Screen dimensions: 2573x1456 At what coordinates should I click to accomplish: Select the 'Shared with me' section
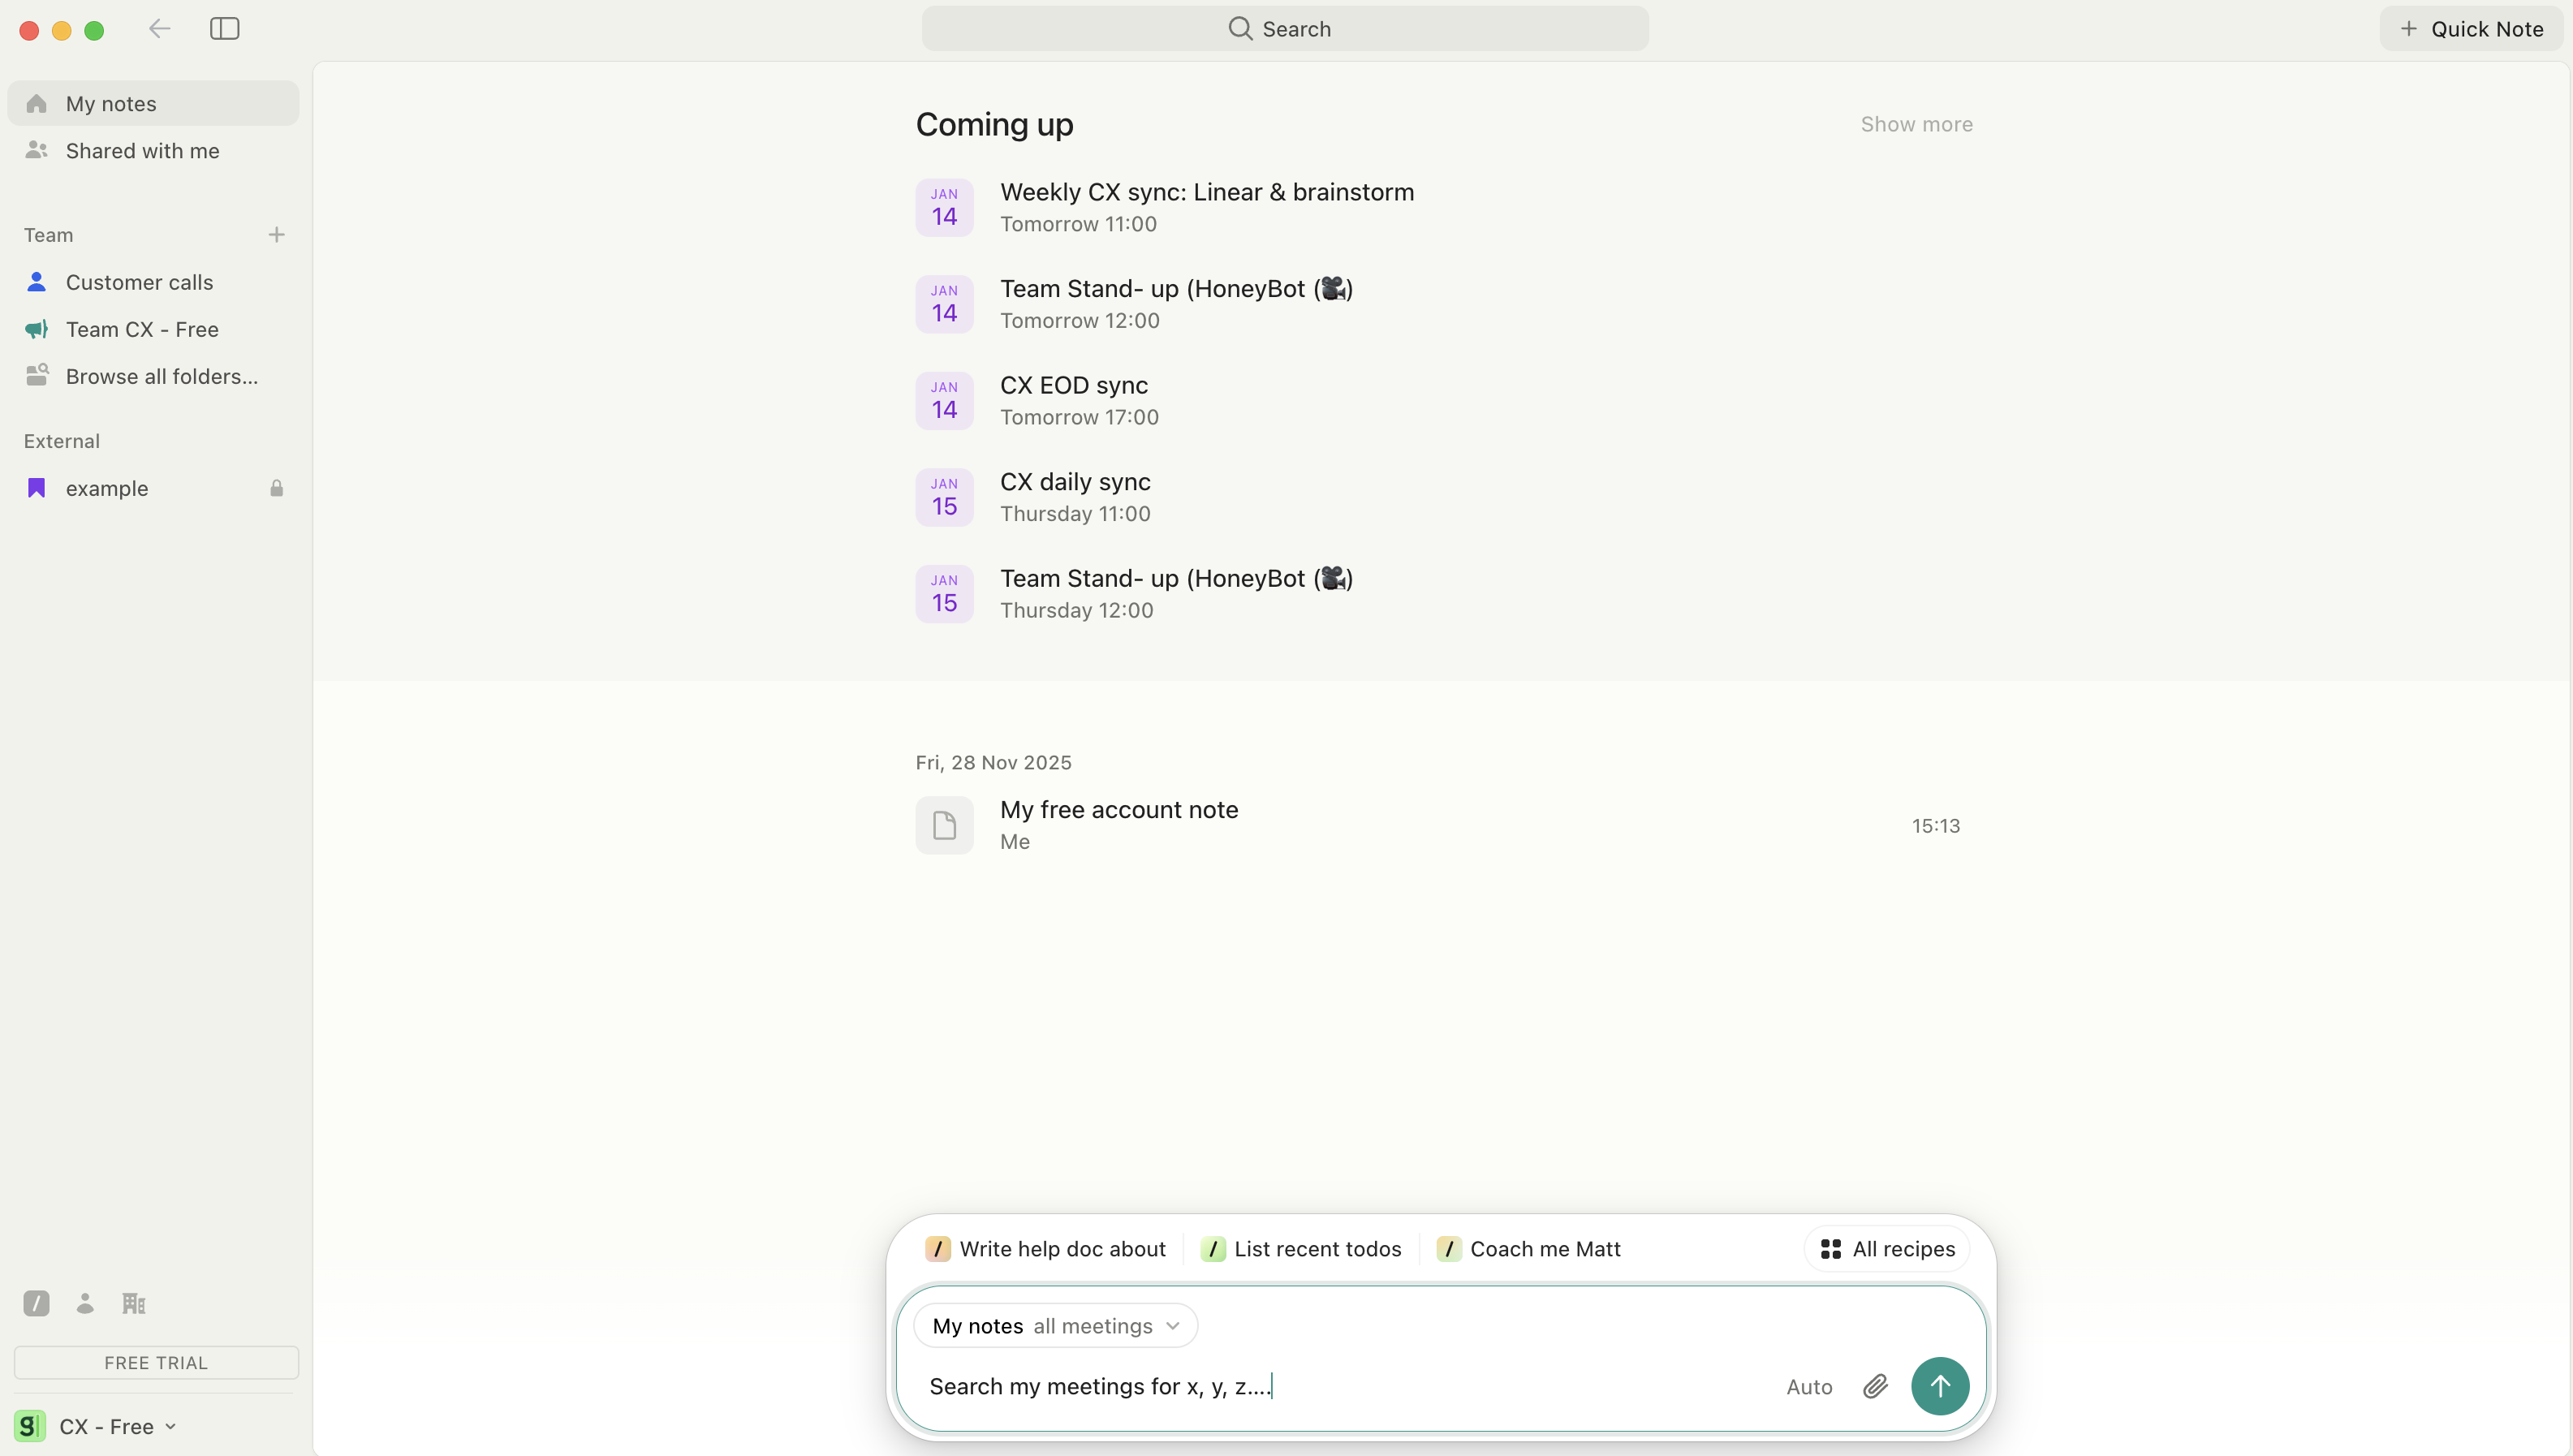tap(142, 151)
